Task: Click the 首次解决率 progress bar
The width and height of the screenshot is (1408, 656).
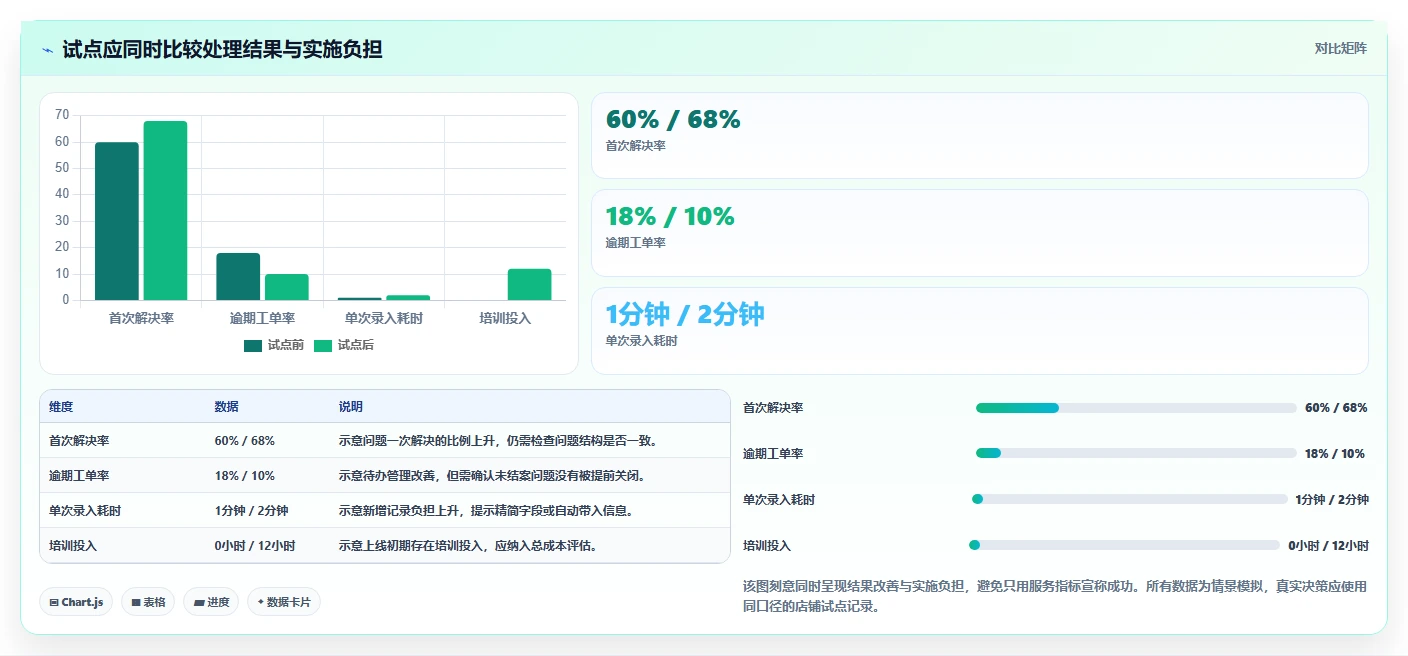Action: (1136, 408)
